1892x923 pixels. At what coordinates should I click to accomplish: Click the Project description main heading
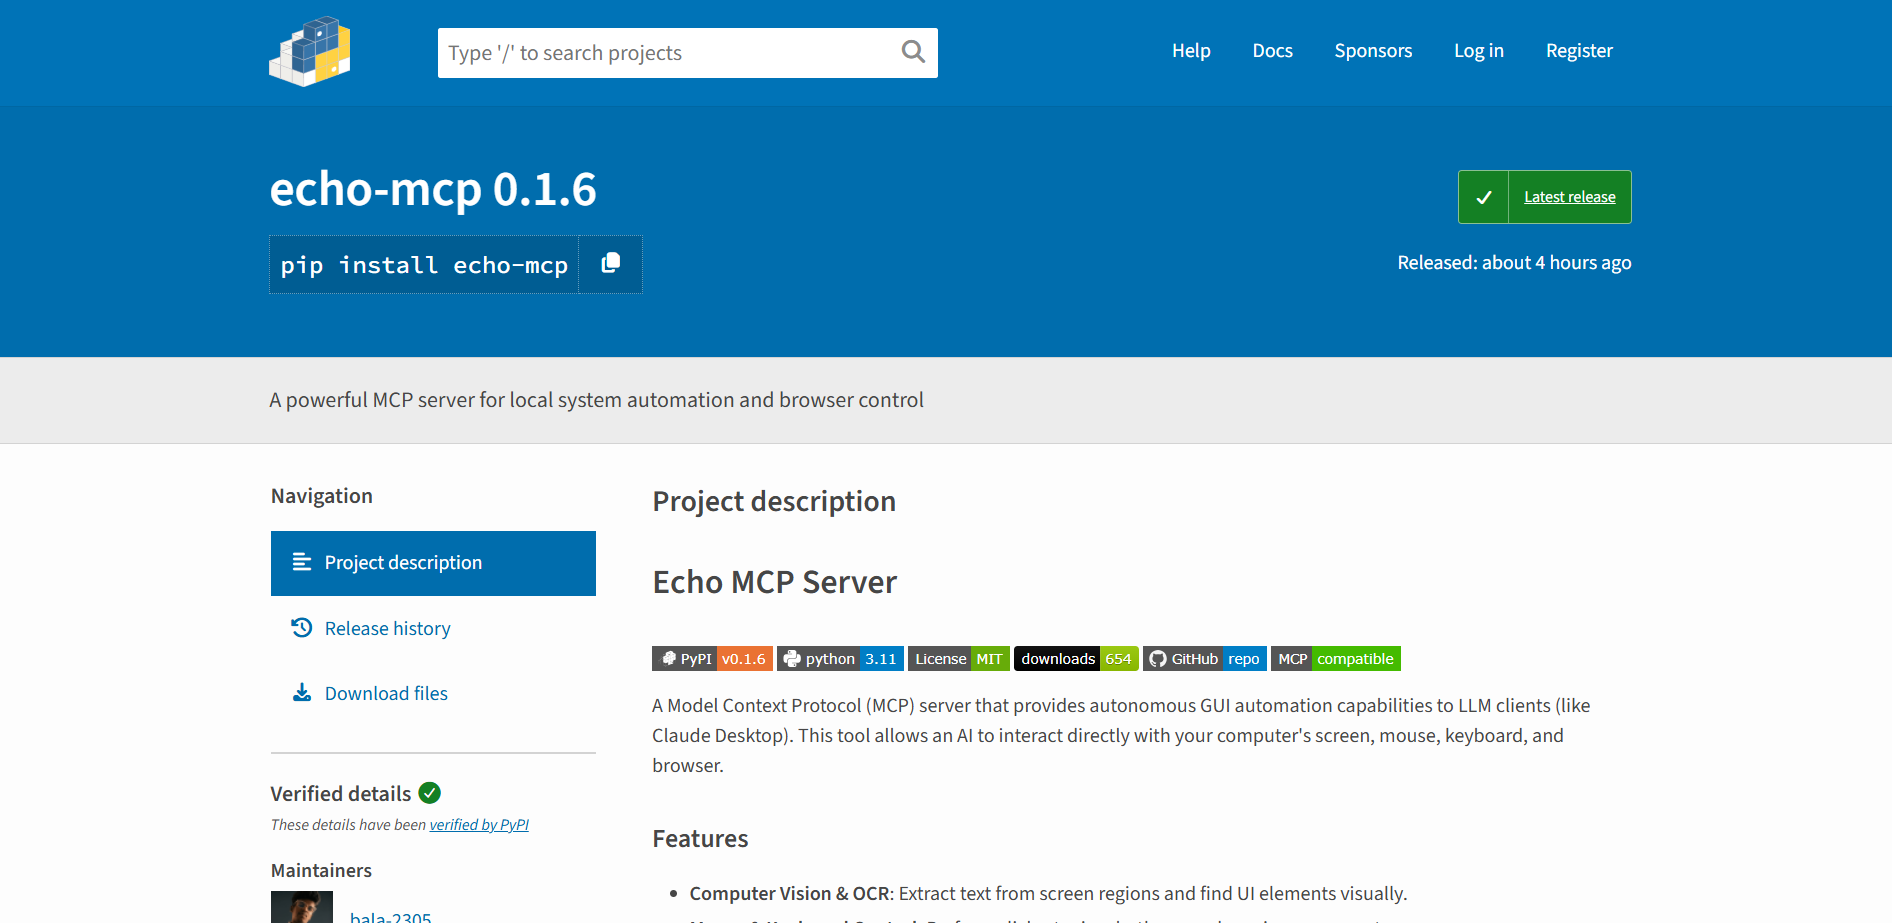(x=774, y=501)
